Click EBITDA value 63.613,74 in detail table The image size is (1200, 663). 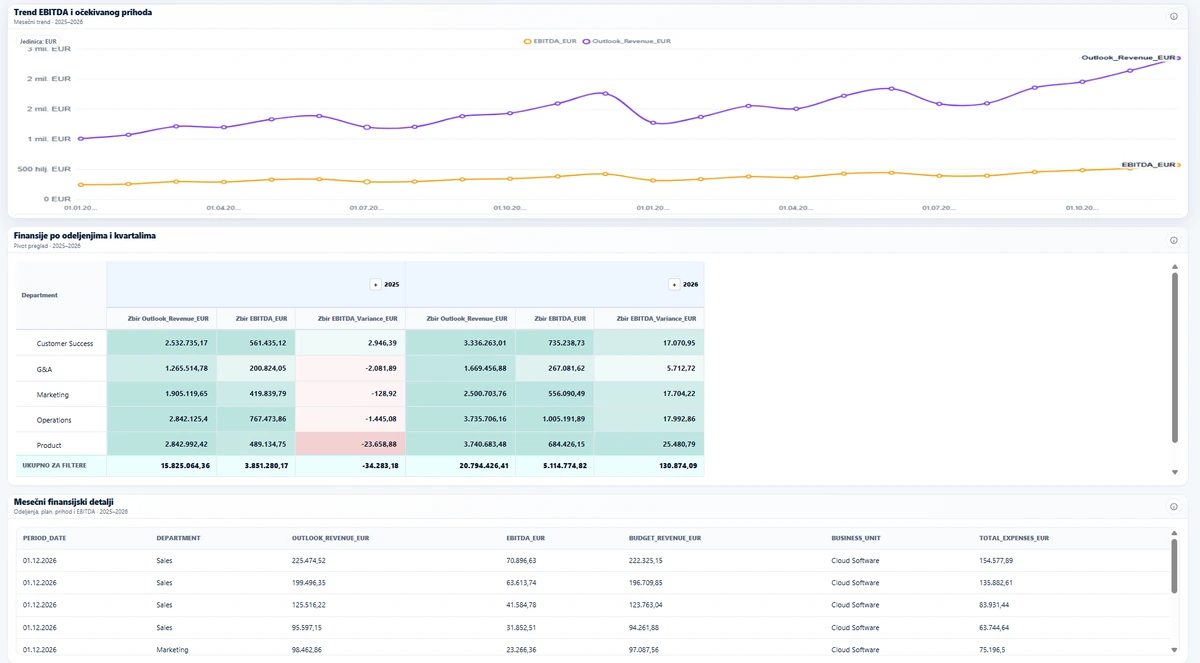pos(522,582)
